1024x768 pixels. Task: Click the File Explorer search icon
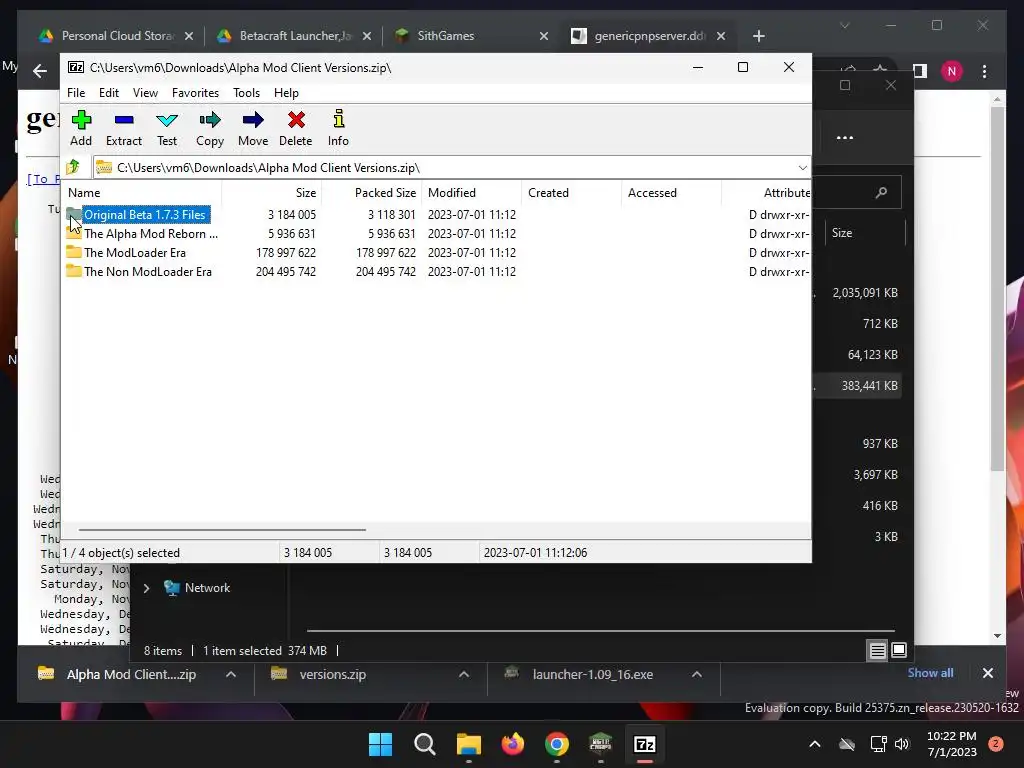(881, 192)
